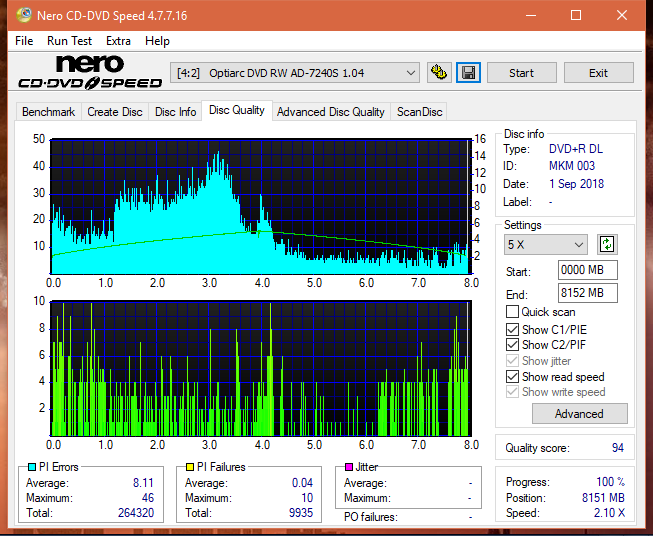The image size is (653, 536).
Task: Switch to the ScanDisc tab
Action: [419, 112]
